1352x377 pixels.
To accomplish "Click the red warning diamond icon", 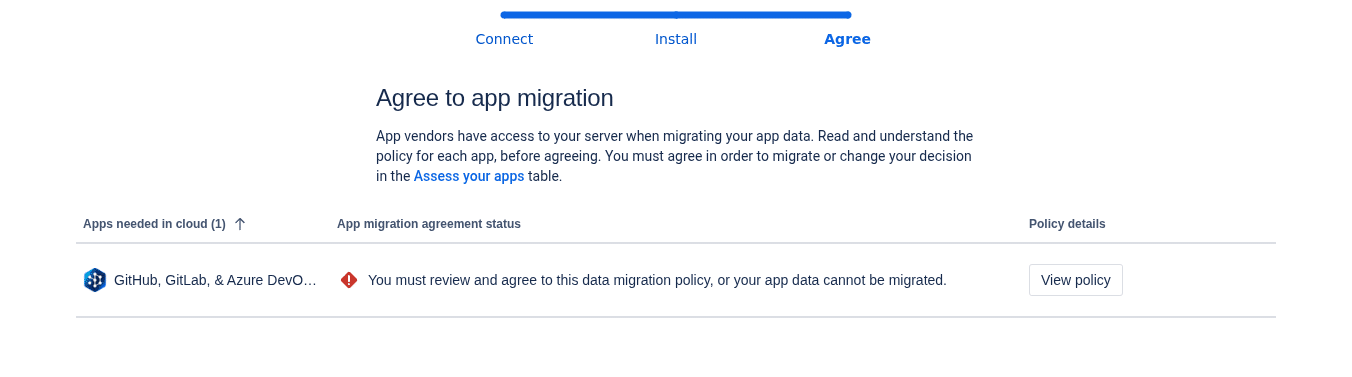I will (349, 280).
